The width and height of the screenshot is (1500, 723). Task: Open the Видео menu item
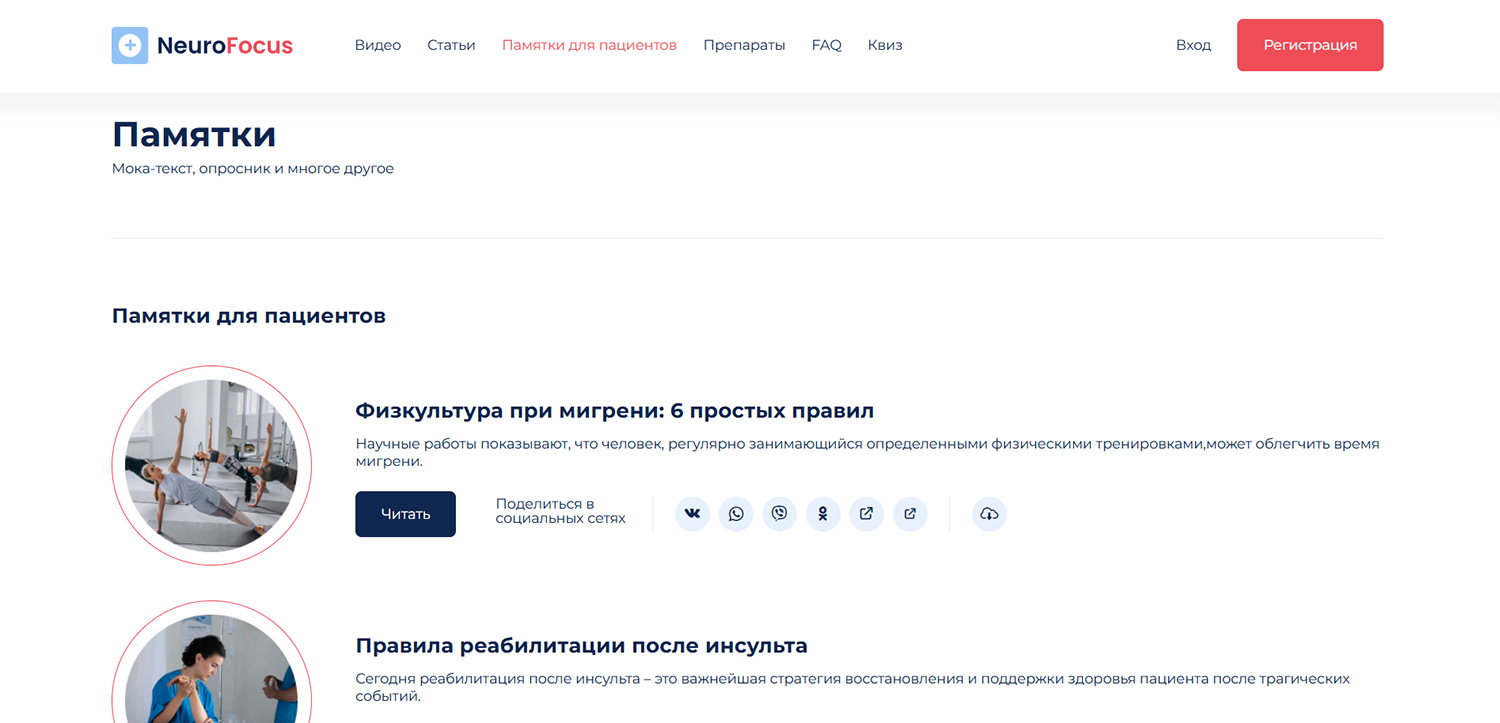tap(377, 45)
